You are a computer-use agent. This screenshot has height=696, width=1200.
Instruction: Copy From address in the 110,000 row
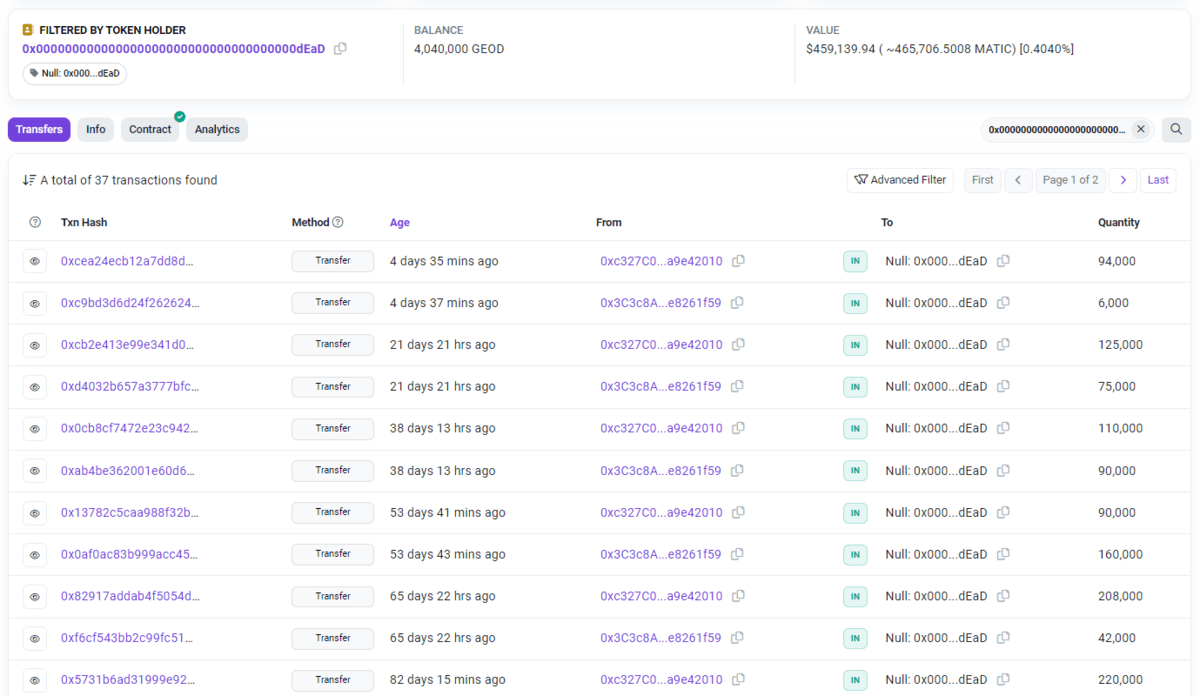[738, 429]
